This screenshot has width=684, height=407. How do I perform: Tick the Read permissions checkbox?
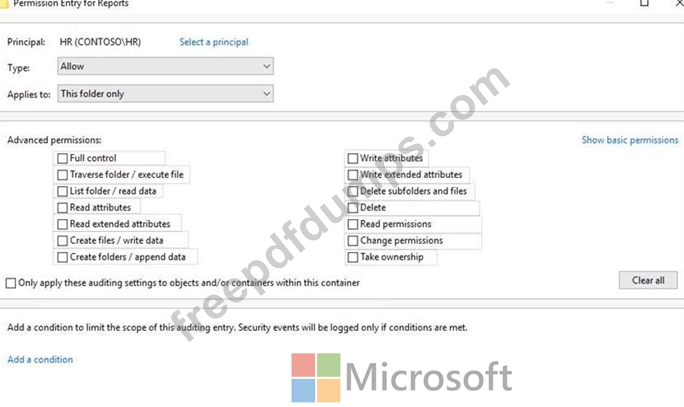tap(352, 224)
